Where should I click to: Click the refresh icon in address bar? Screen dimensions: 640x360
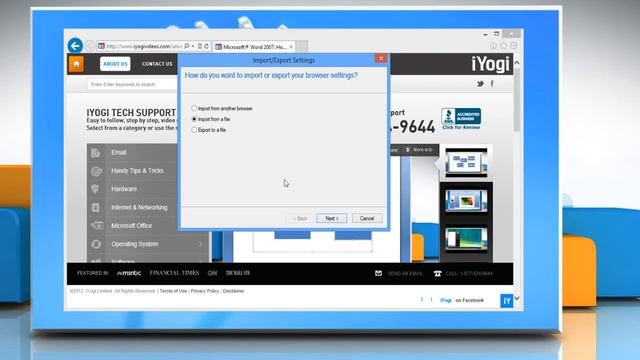(x=207, y=46)
